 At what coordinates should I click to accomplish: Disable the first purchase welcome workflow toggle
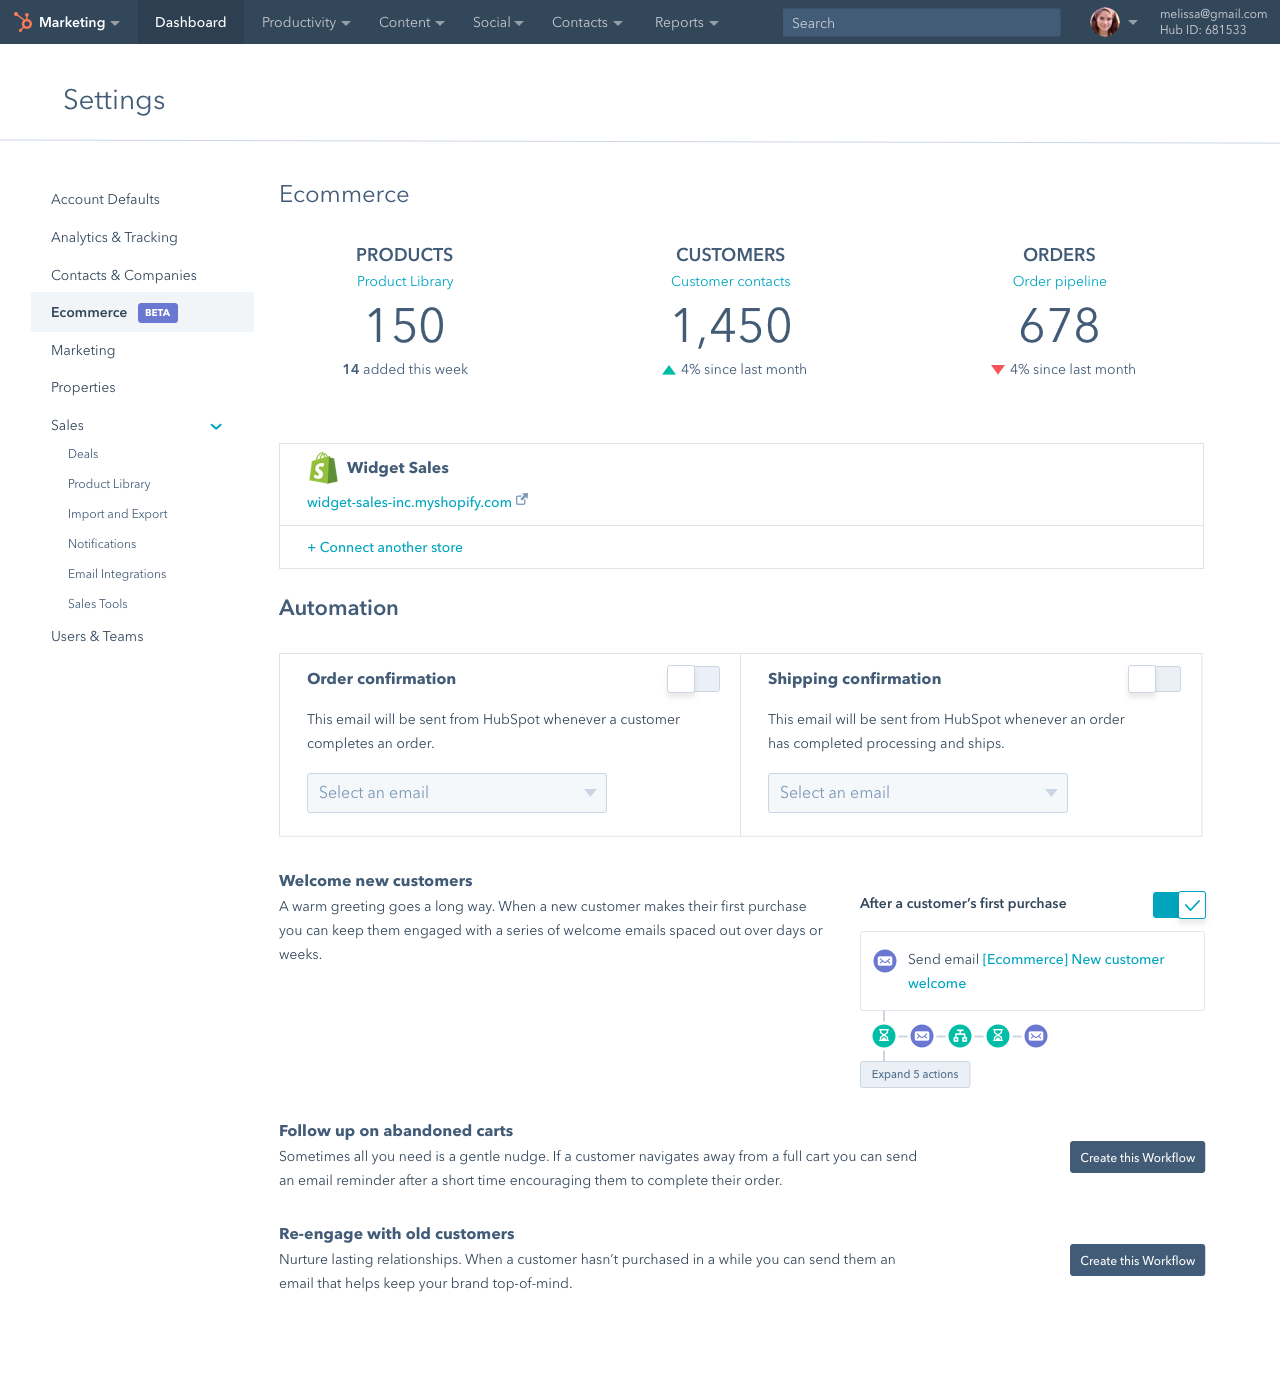pyautogui.click(x=1179, y=905)
